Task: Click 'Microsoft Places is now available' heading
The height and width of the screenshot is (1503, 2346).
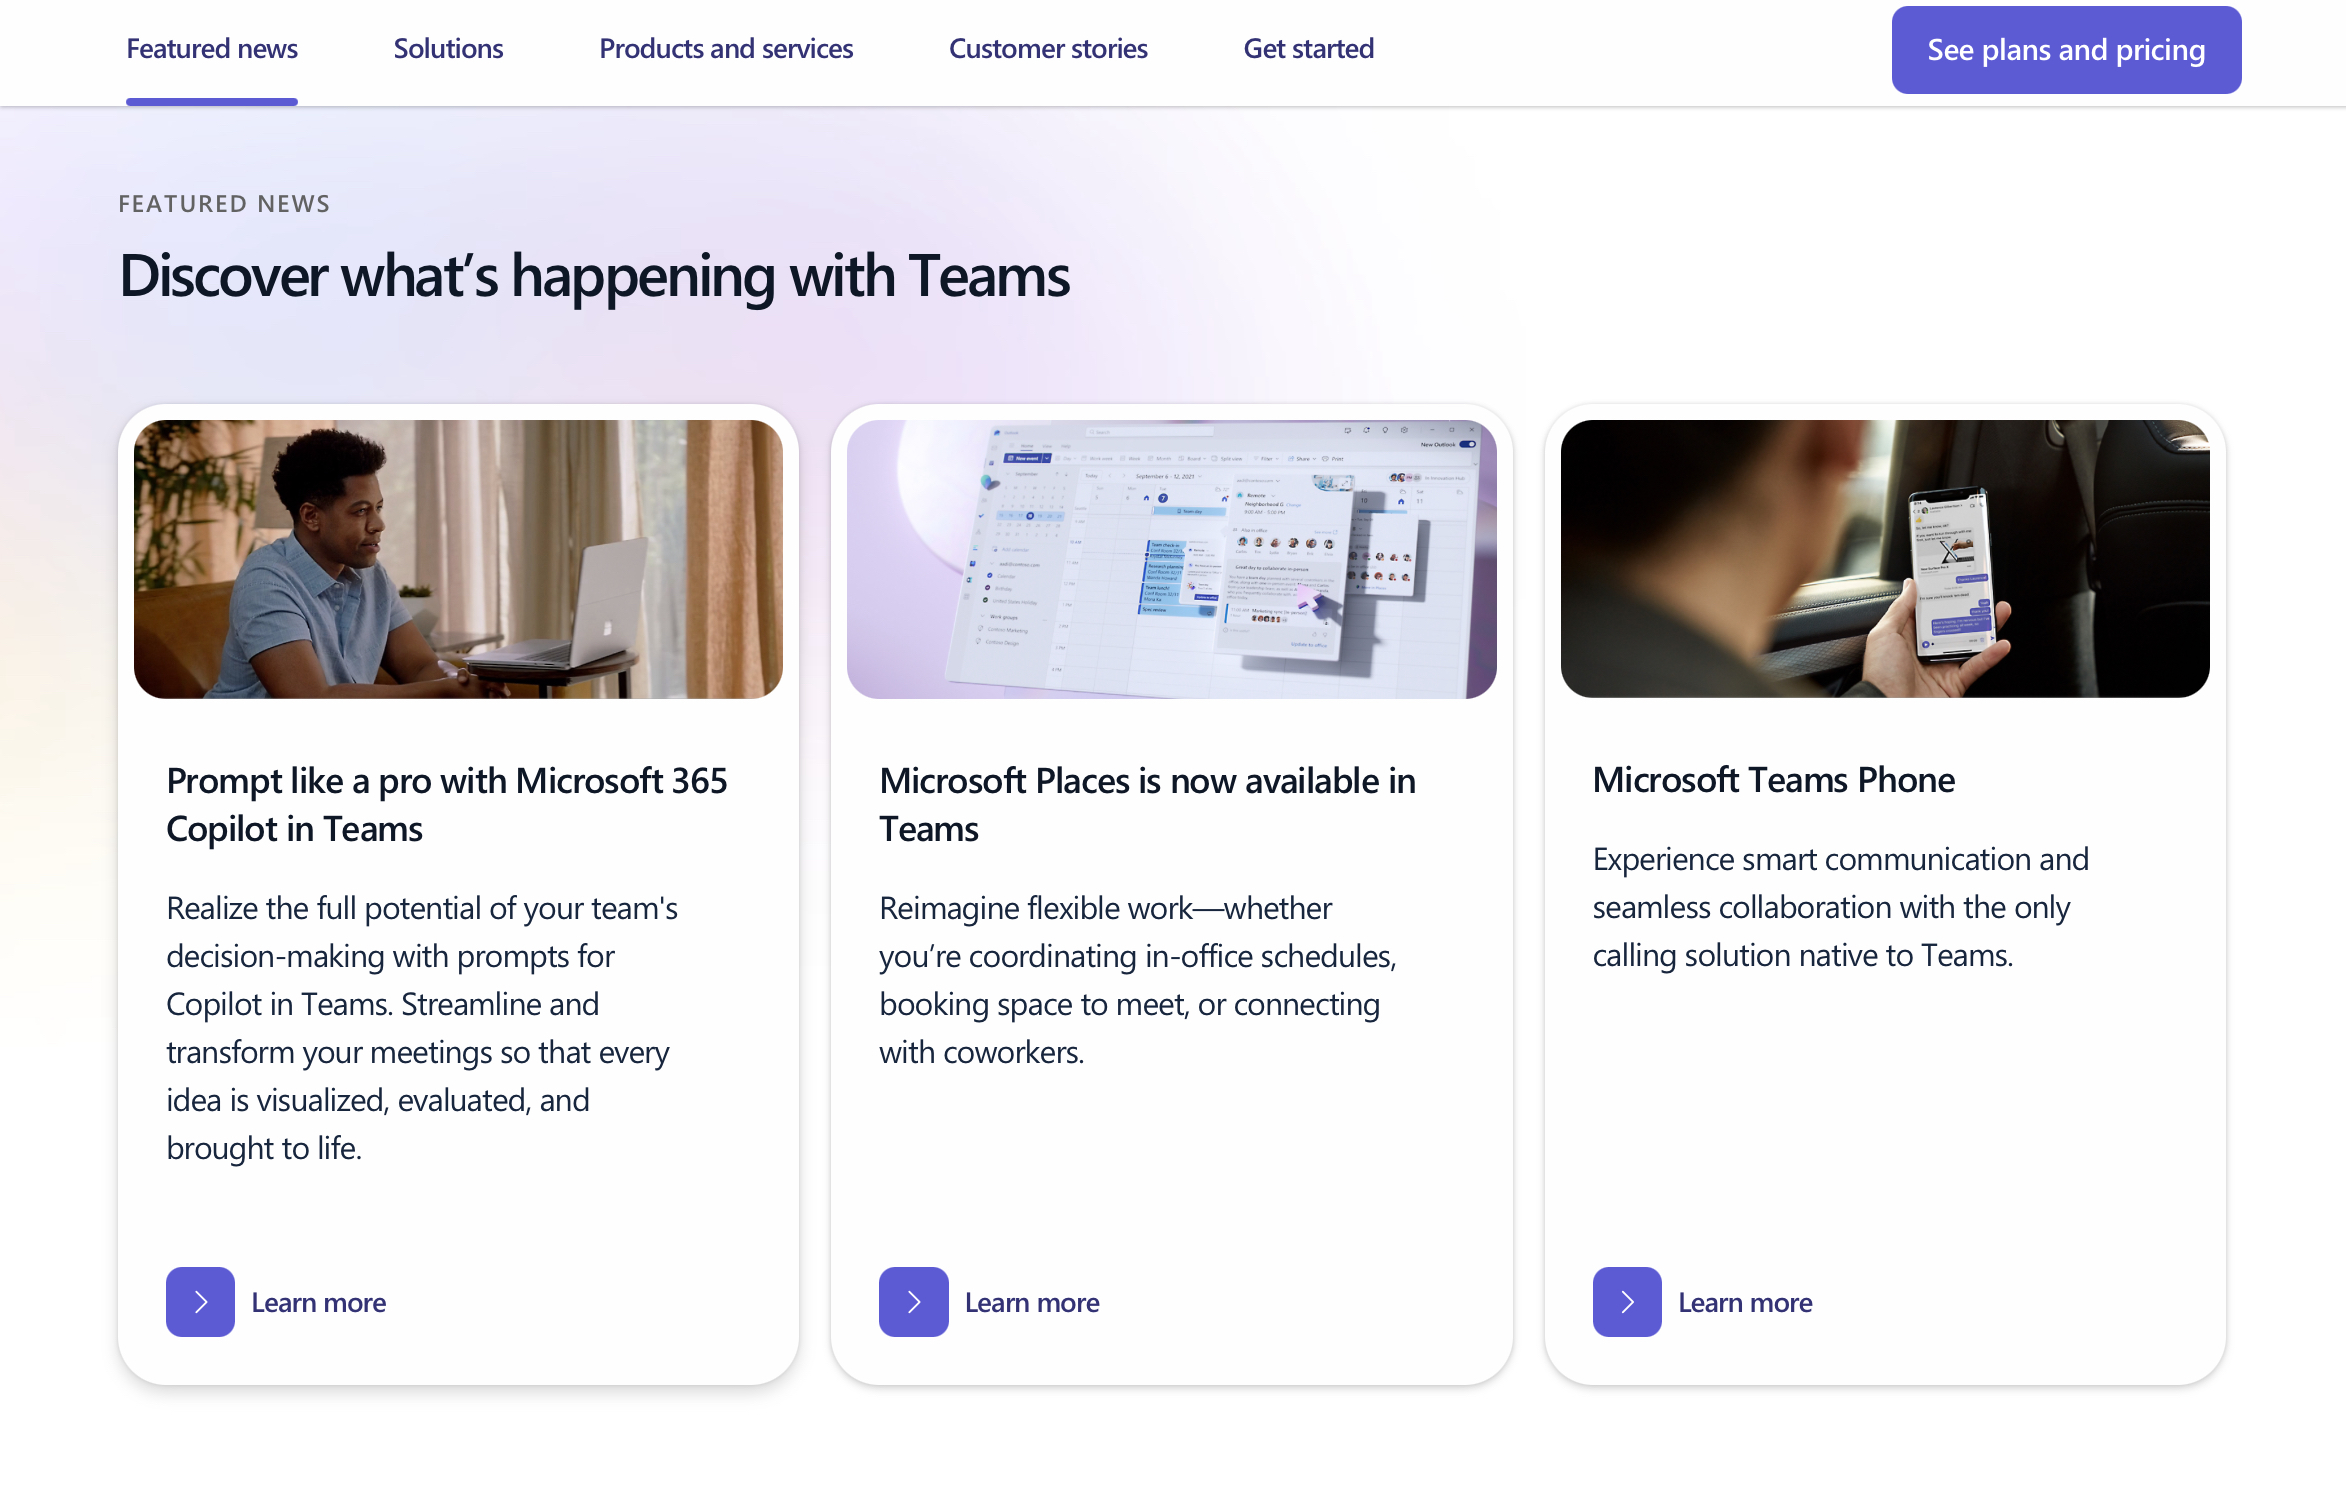Action: tap(1148, 805)
